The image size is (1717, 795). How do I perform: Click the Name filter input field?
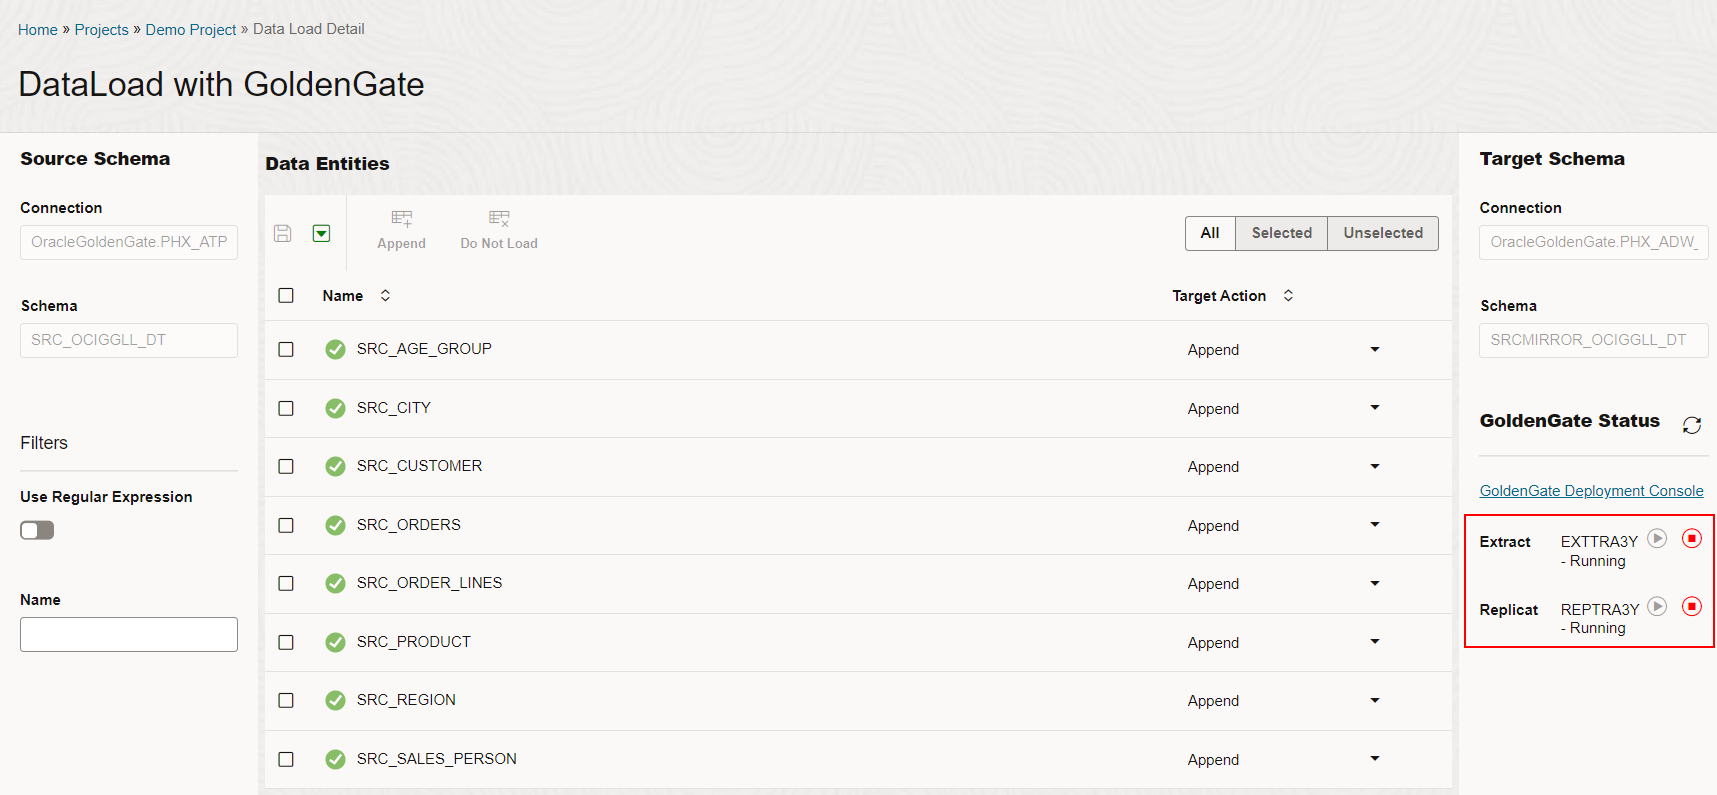[129, 634]
